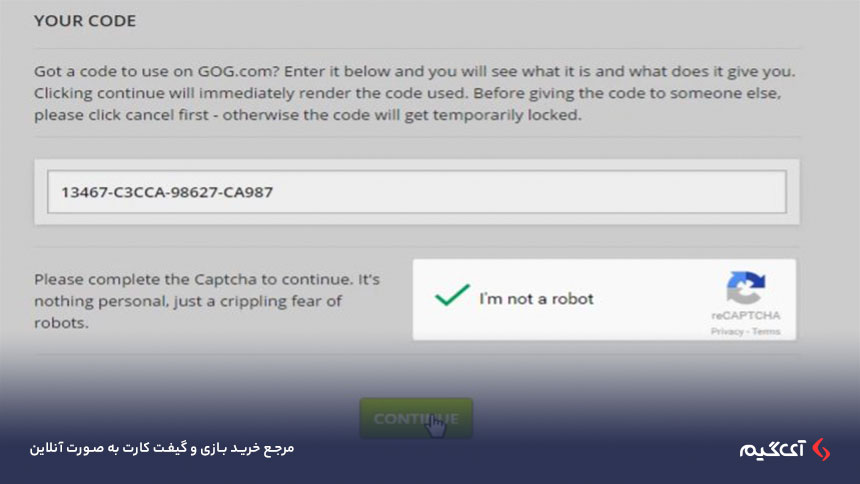860x484 pixels.
Task: Click the reCAPTCHA arrows logo
Action: [745, 288]
